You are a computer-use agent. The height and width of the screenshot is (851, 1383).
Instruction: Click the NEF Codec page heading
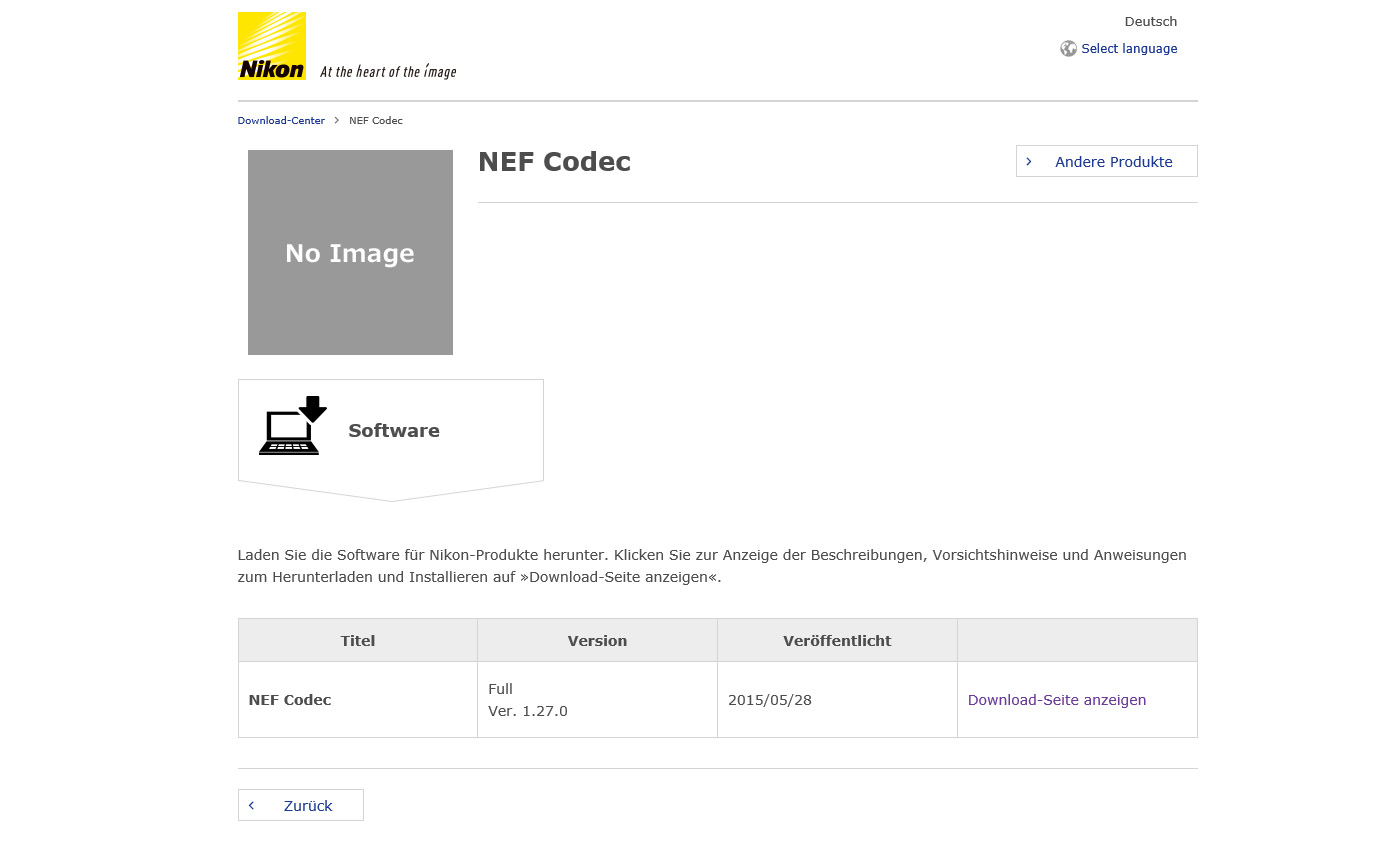[554, 162]
